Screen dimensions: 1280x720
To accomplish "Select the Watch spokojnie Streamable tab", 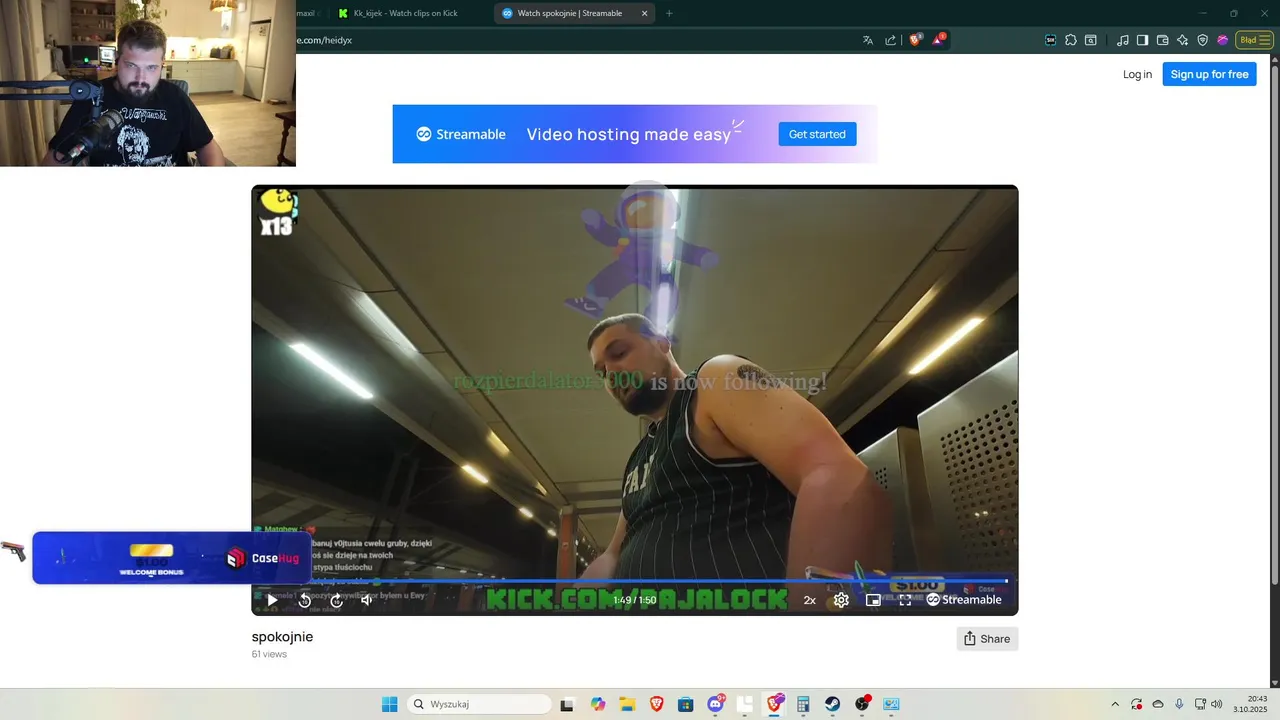I will tap(570, 13).
